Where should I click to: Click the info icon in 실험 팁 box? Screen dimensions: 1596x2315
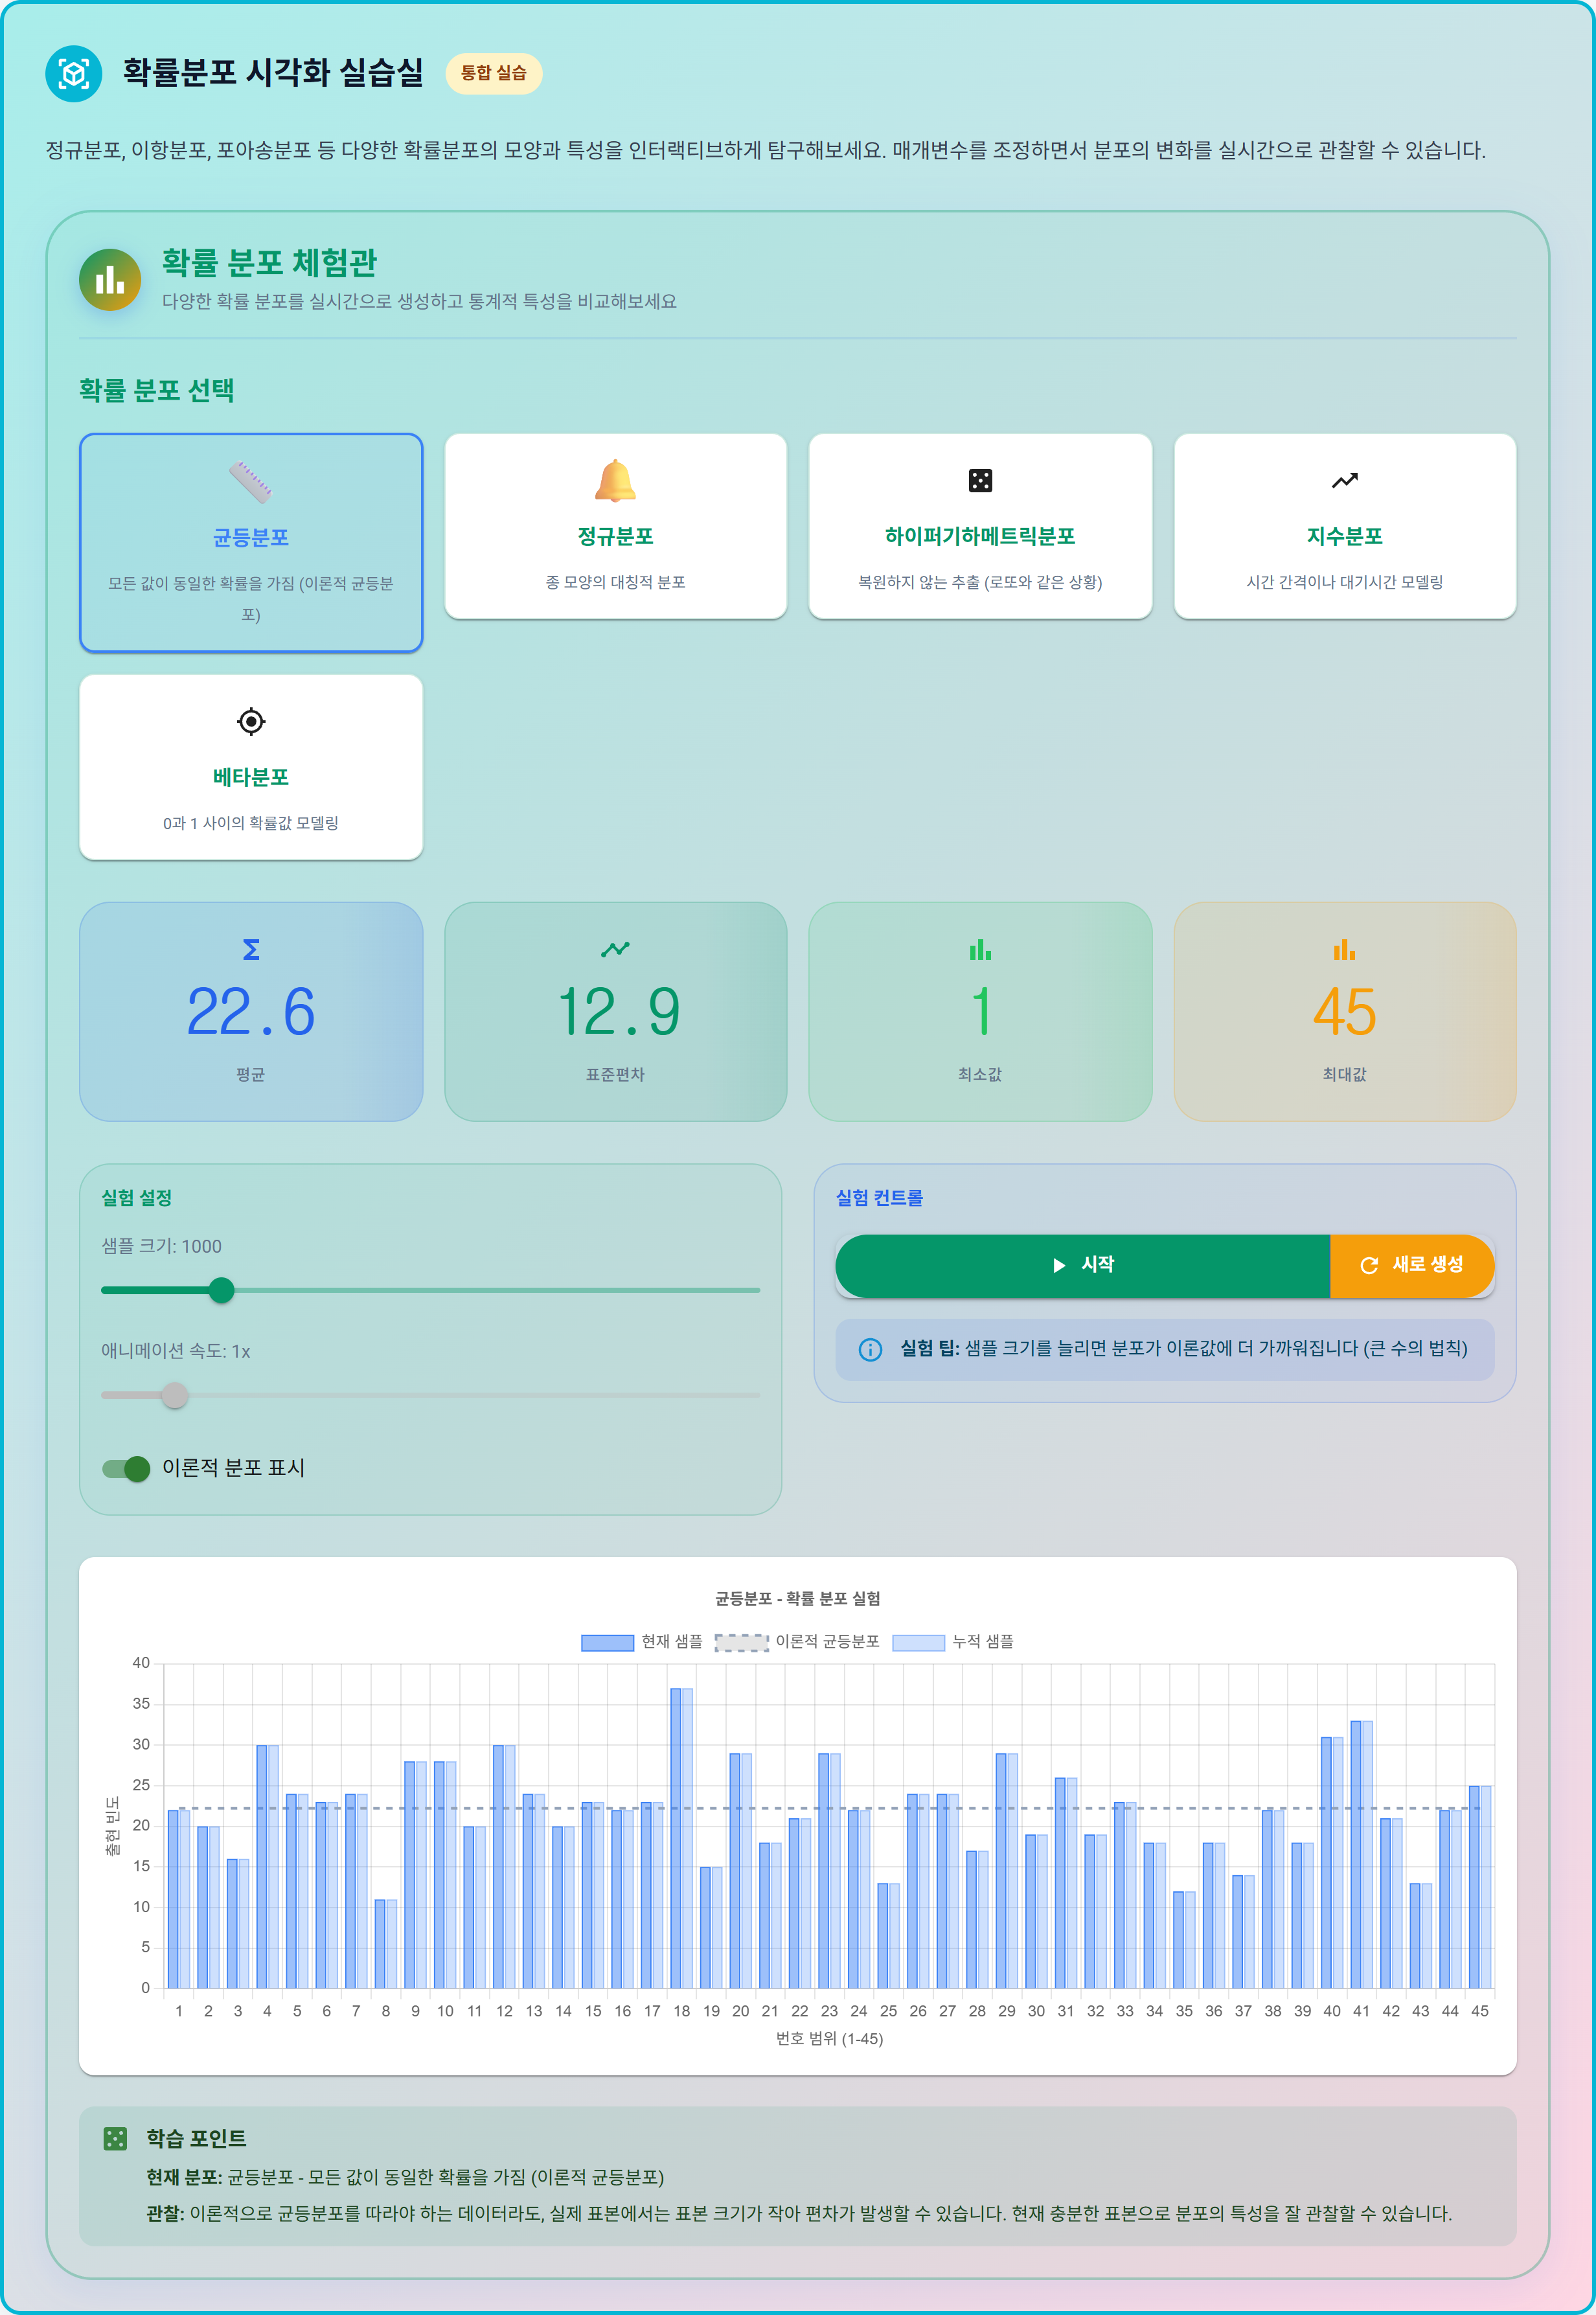pyautogui.click(x=870, y=1349)
